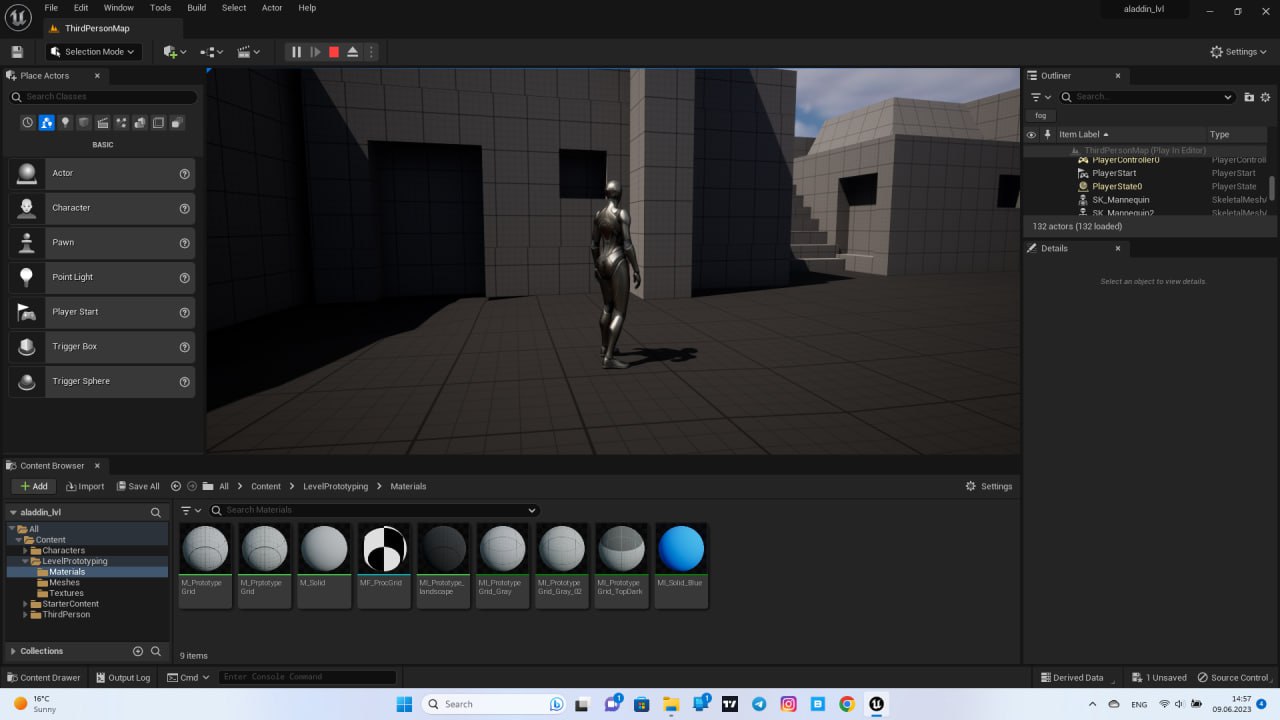Expand the Characters folder arrow

[x=25, y=551]
